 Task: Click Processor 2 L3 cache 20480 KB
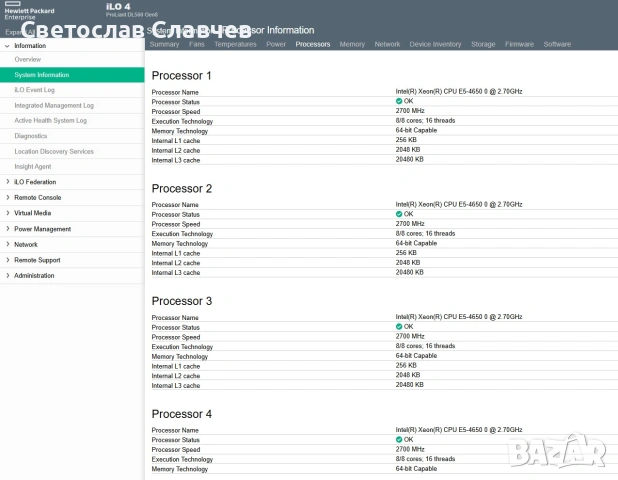(410, 272)
